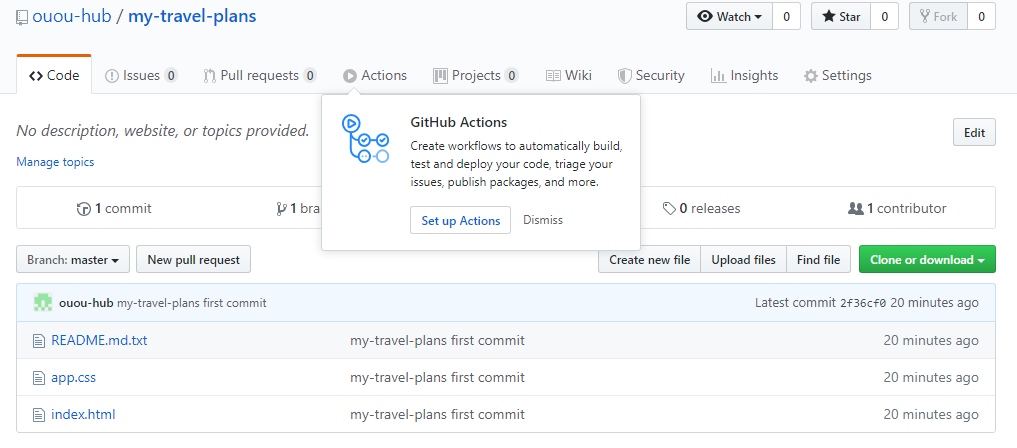Click the README.md.txt file icon

[39, 340]
